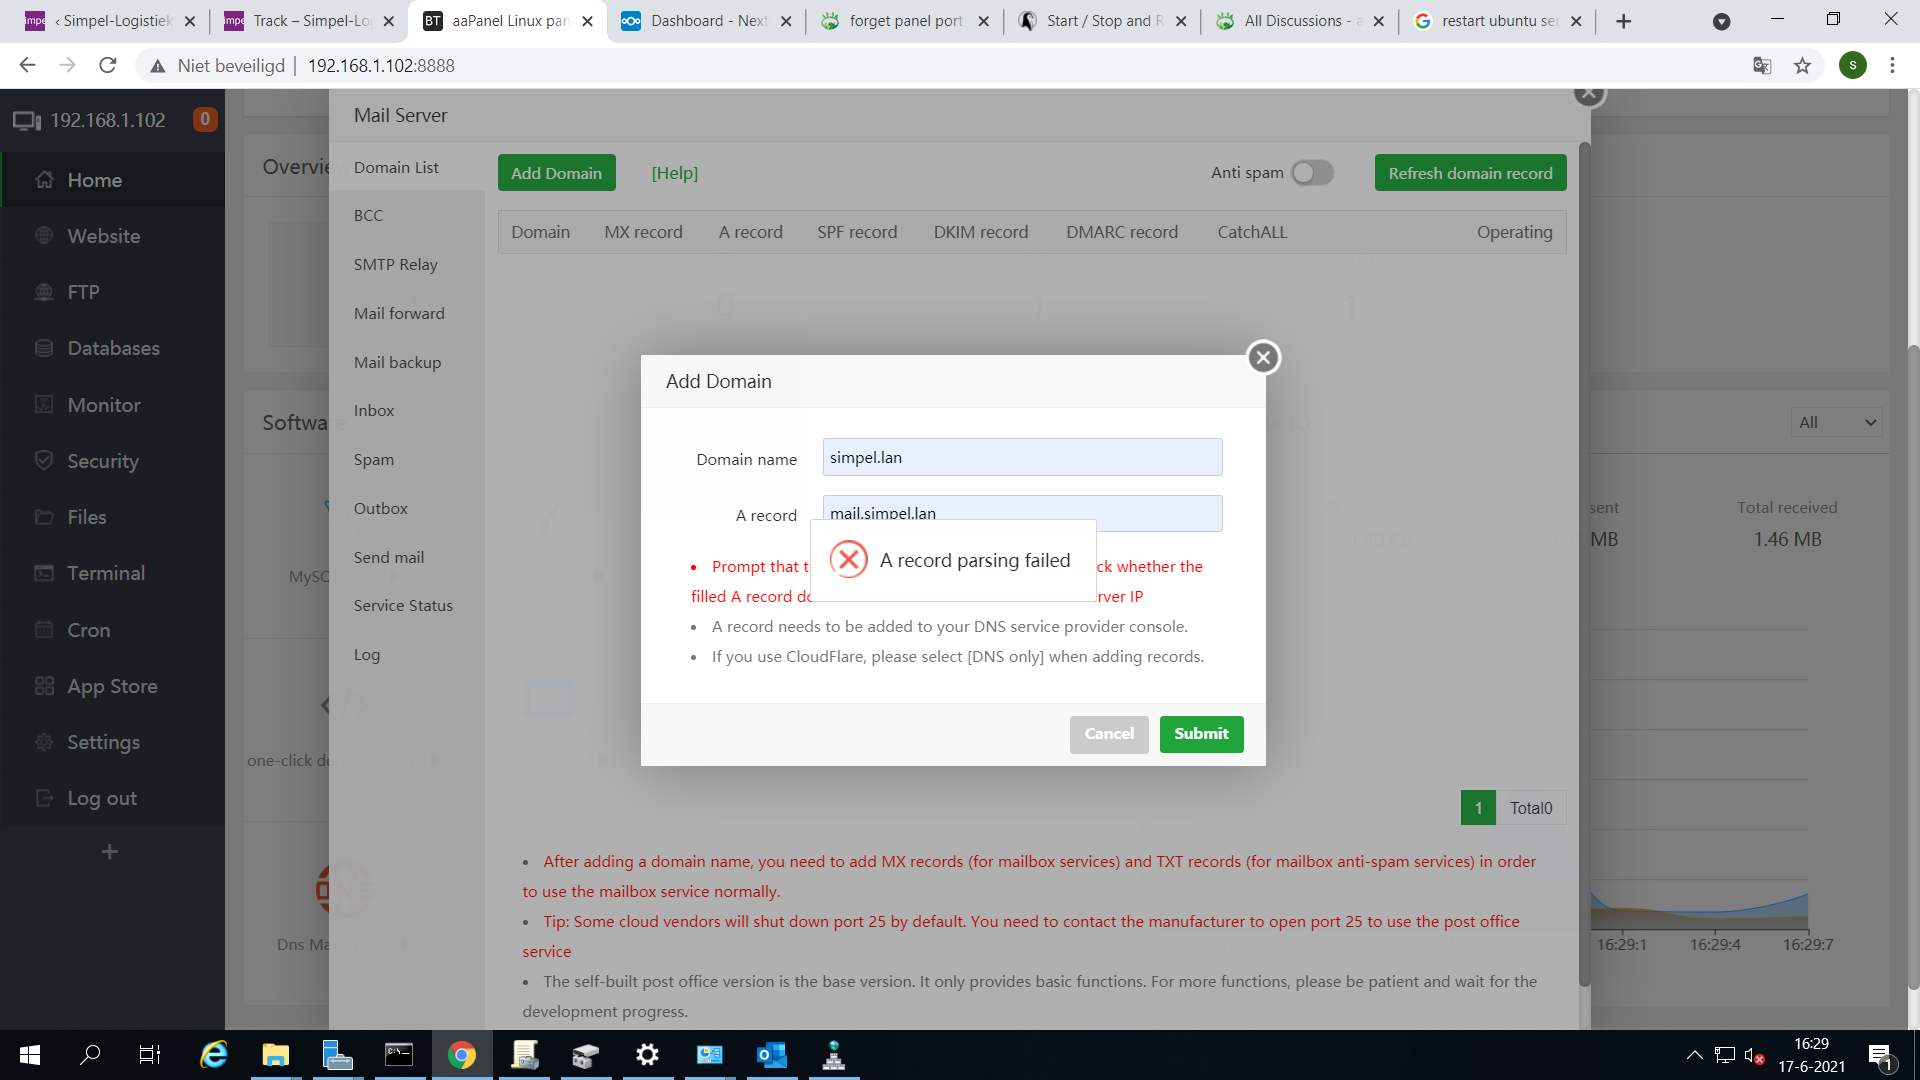The width and height of the screenshot is (1920, 1080).
Task: Toggle the Anti spam switch
Action: click(x=1312, y=173)
